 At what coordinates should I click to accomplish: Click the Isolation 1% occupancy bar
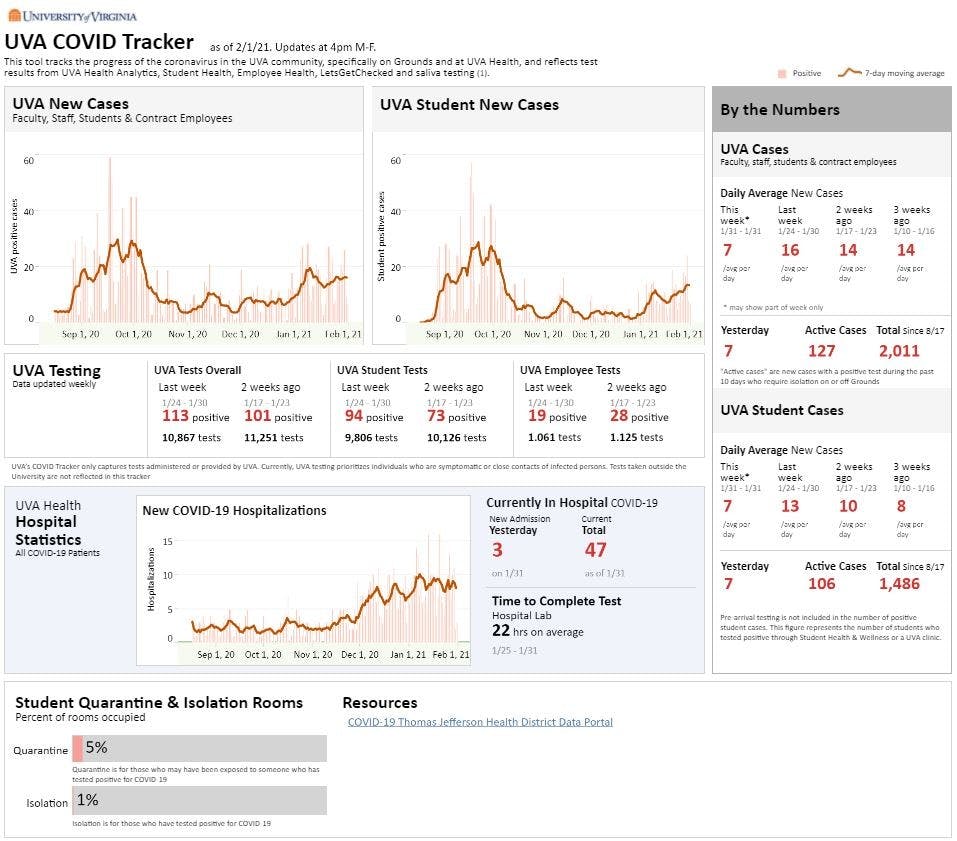point(200,800)
